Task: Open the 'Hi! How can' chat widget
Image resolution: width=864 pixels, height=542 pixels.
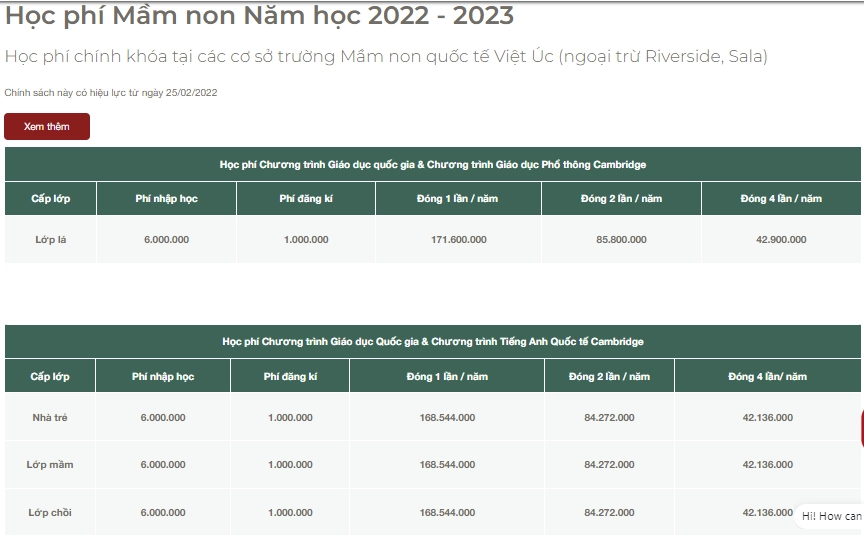Action: (x=830, y=516)
